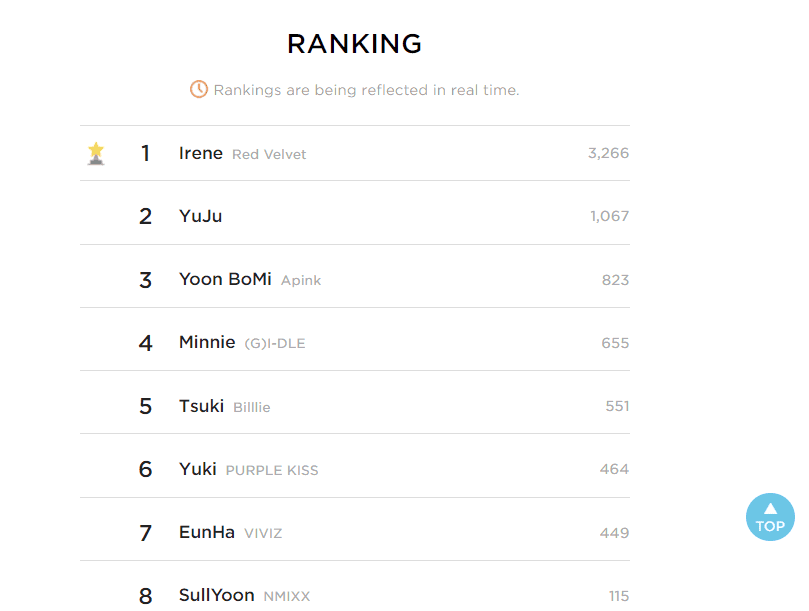Click the (G)I-DLE group label
Screen dimensions: 809x611
275,343
